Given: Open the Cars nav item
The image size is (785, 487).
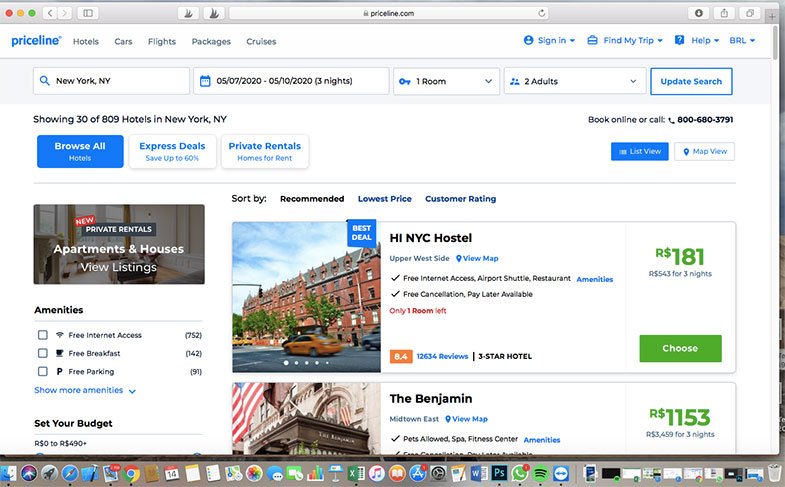Looking at the screenshot, I should (123, 42).
